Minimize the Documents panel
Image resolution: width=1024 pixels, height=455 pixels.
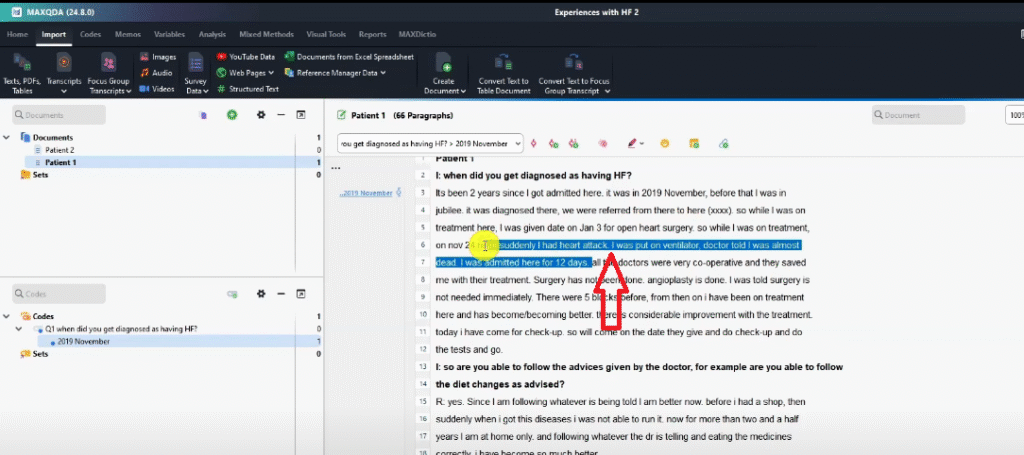click(281, 115)
